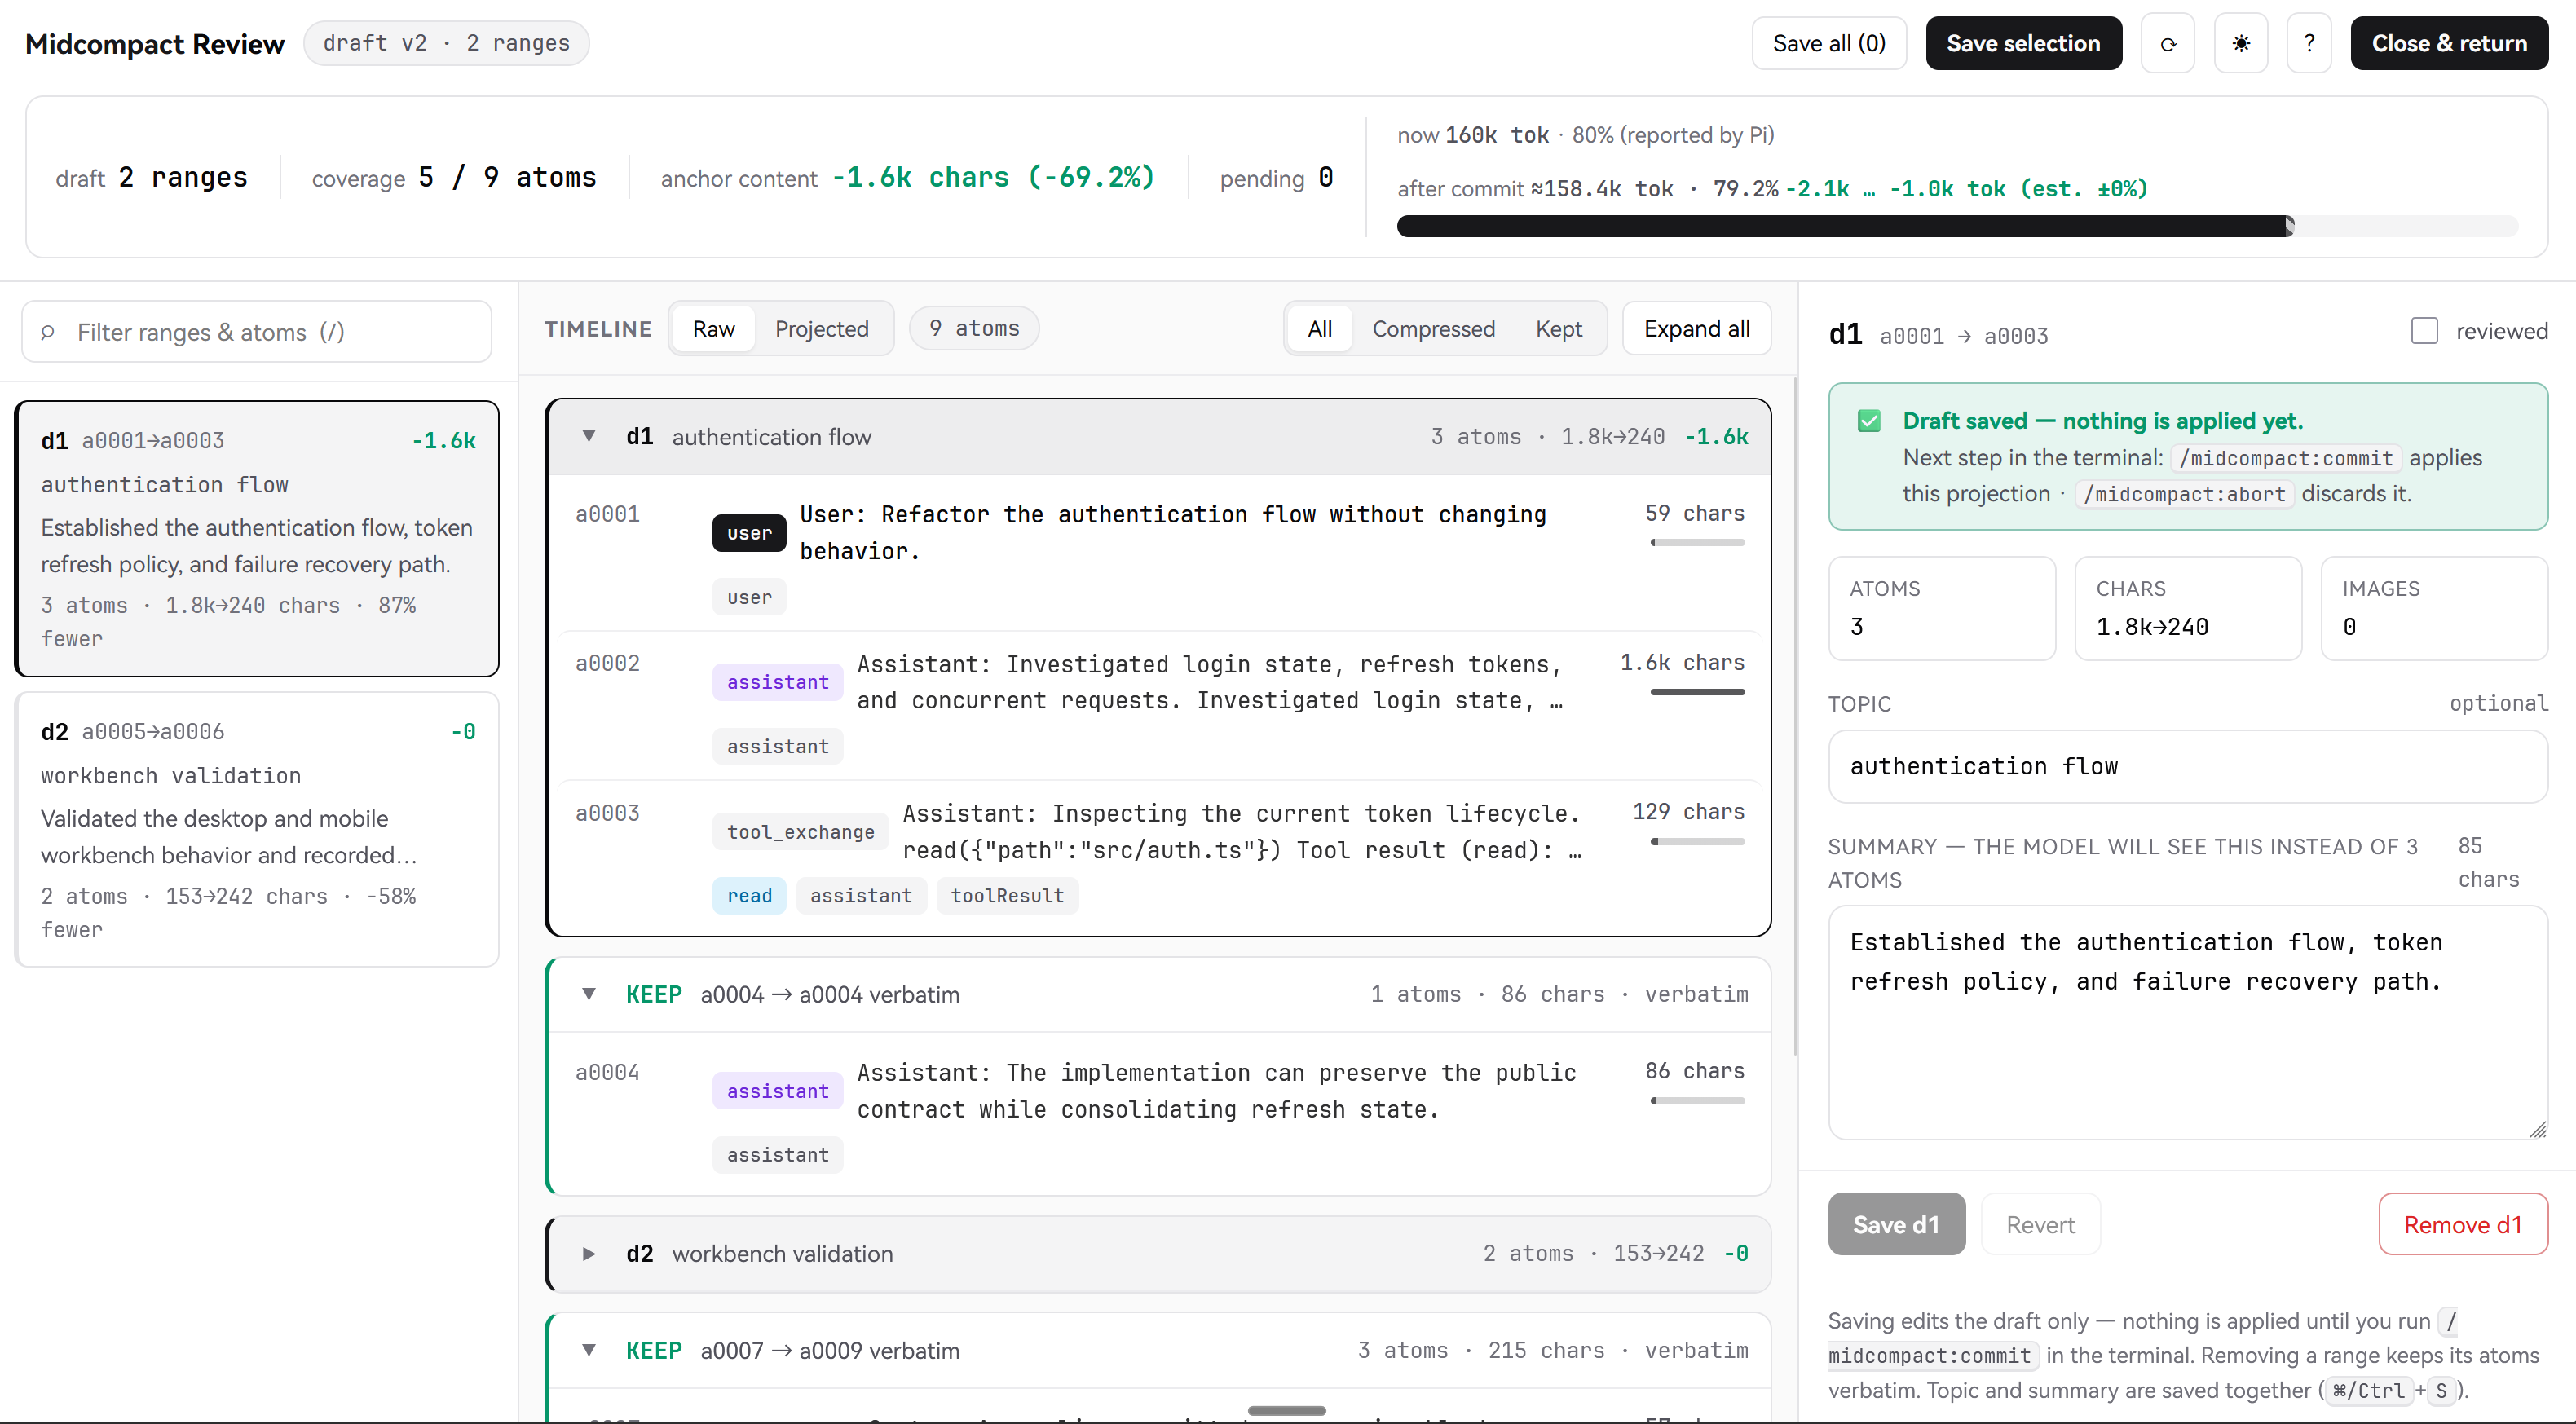2576x1424 pixels.
Task: Click Remove d1 button
Action: 2462,1224
